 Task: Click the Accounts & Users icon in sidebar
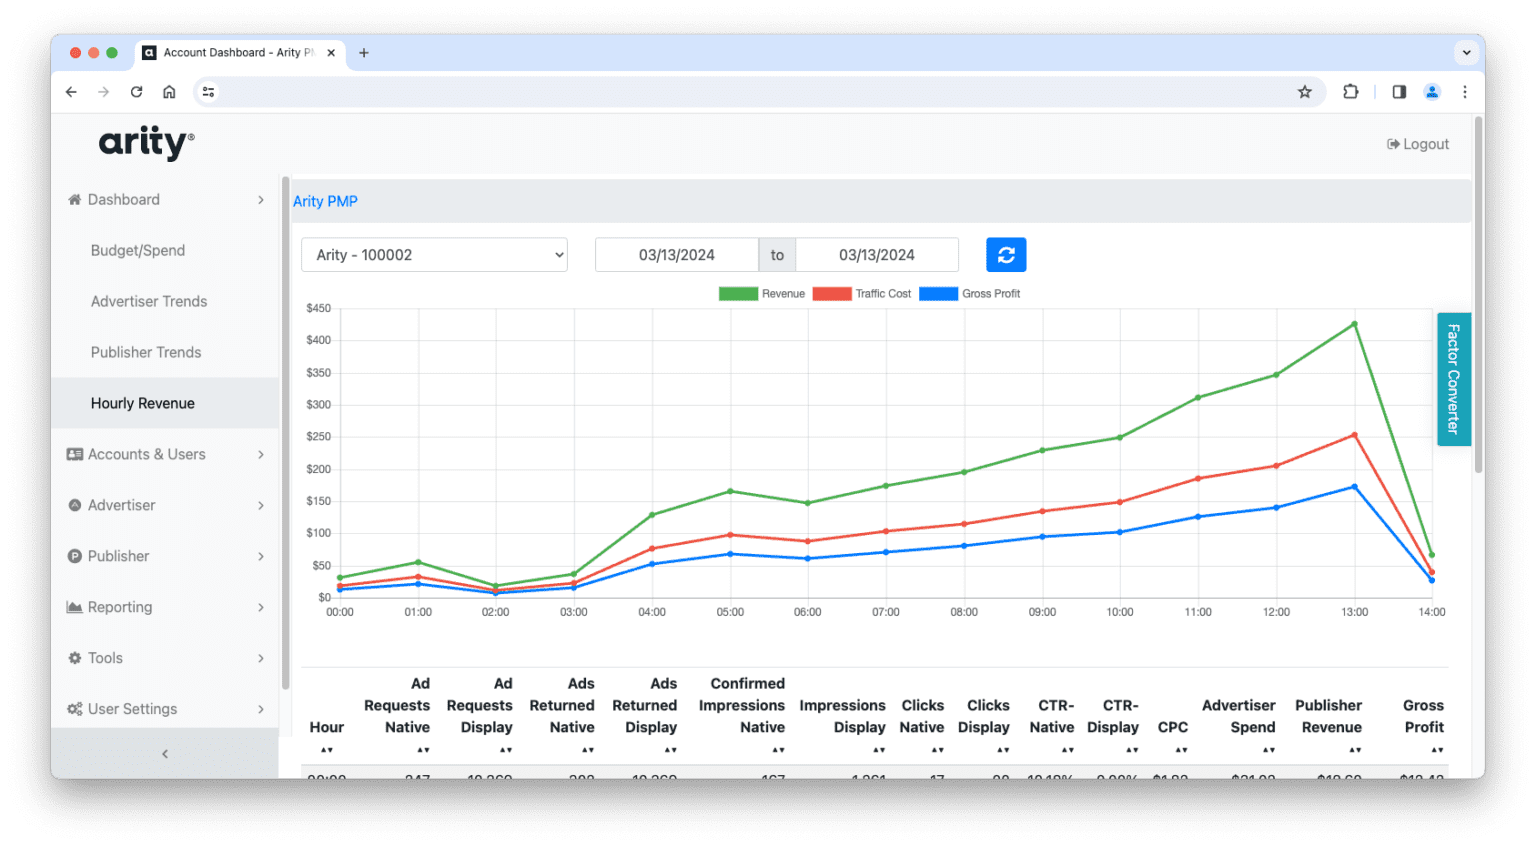click(74, 454)
